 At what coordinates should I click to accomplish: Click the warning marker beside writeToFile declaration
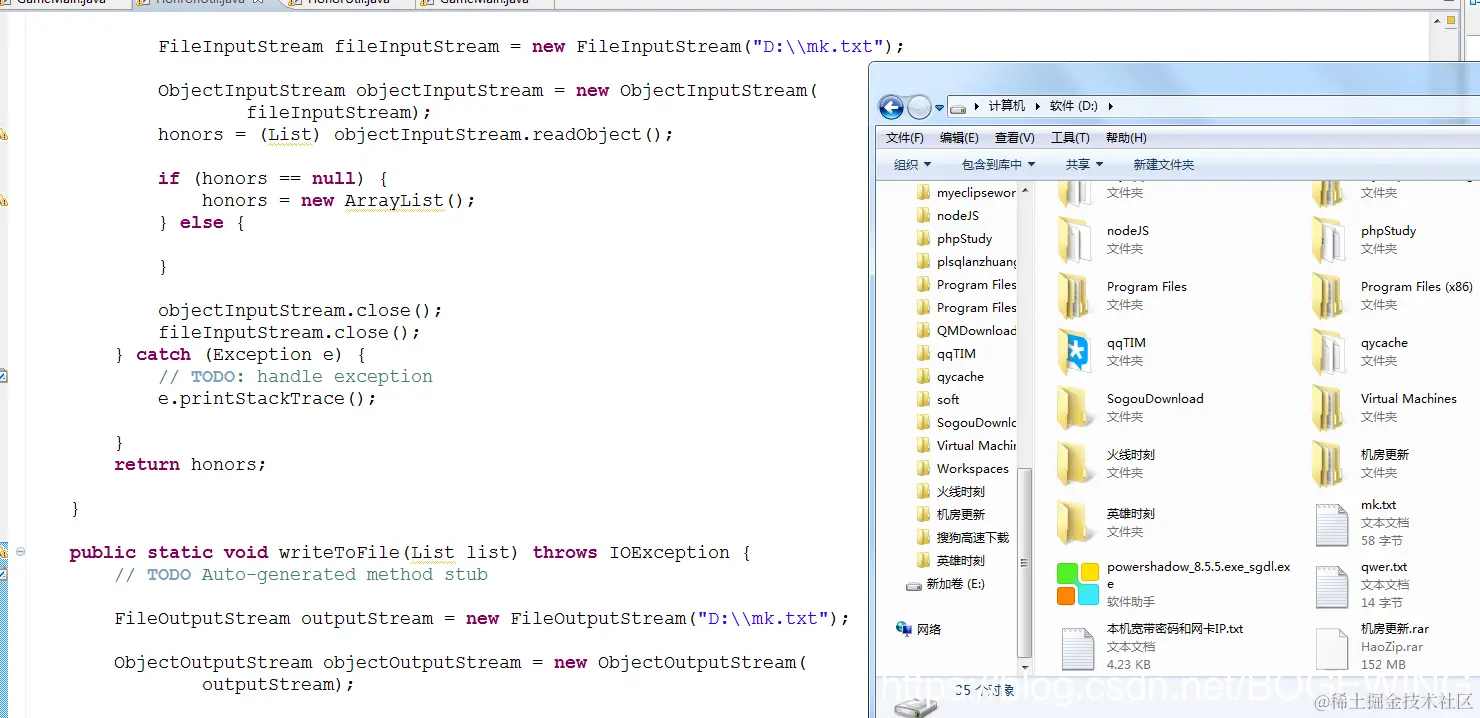pos(3,552)
